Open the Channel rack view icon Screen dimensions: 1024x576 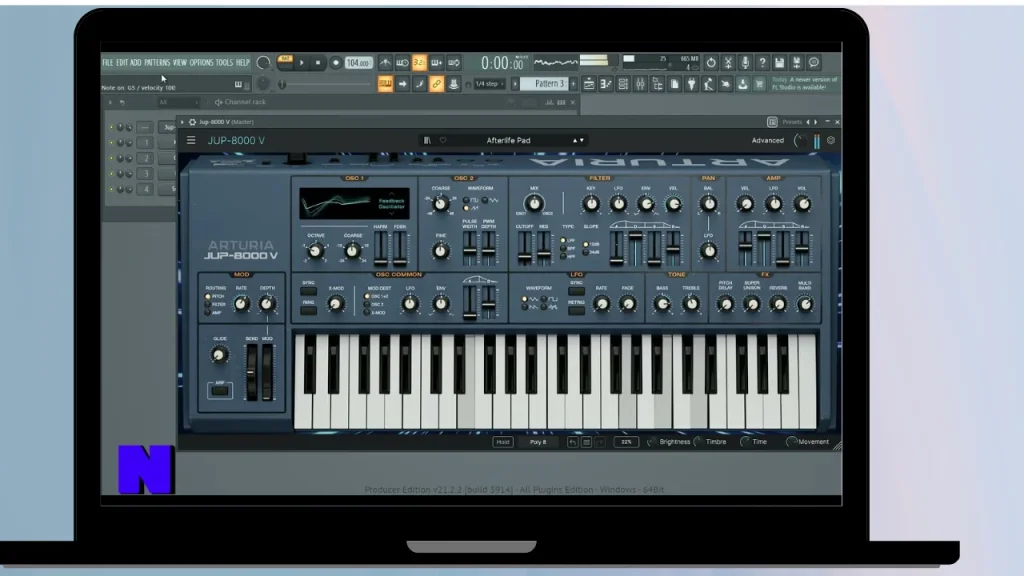point(623,84)
